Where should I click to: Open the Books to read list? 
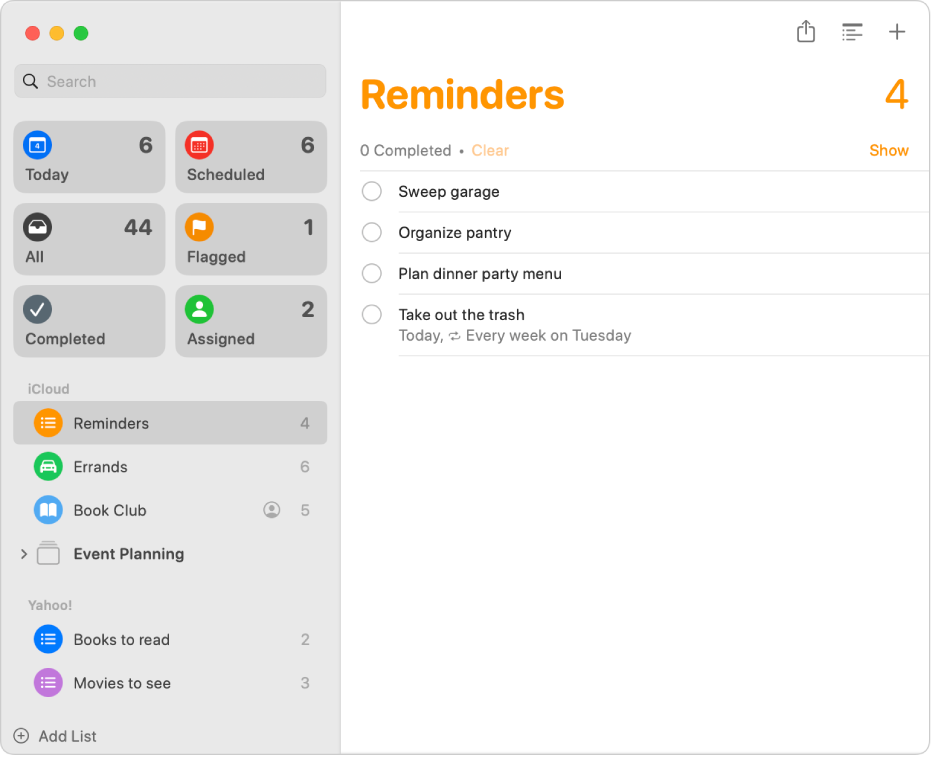point(121,640)
